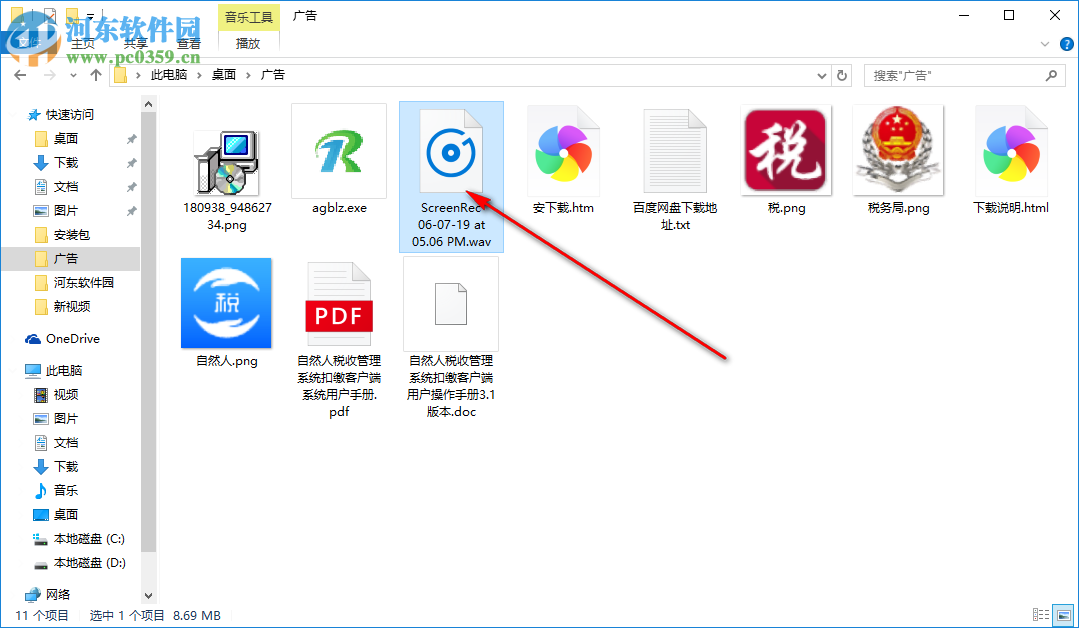The image size is (1079, 628).
Task: Expand breadcrumb arrow after 此电脑
Action: [199, 75]
